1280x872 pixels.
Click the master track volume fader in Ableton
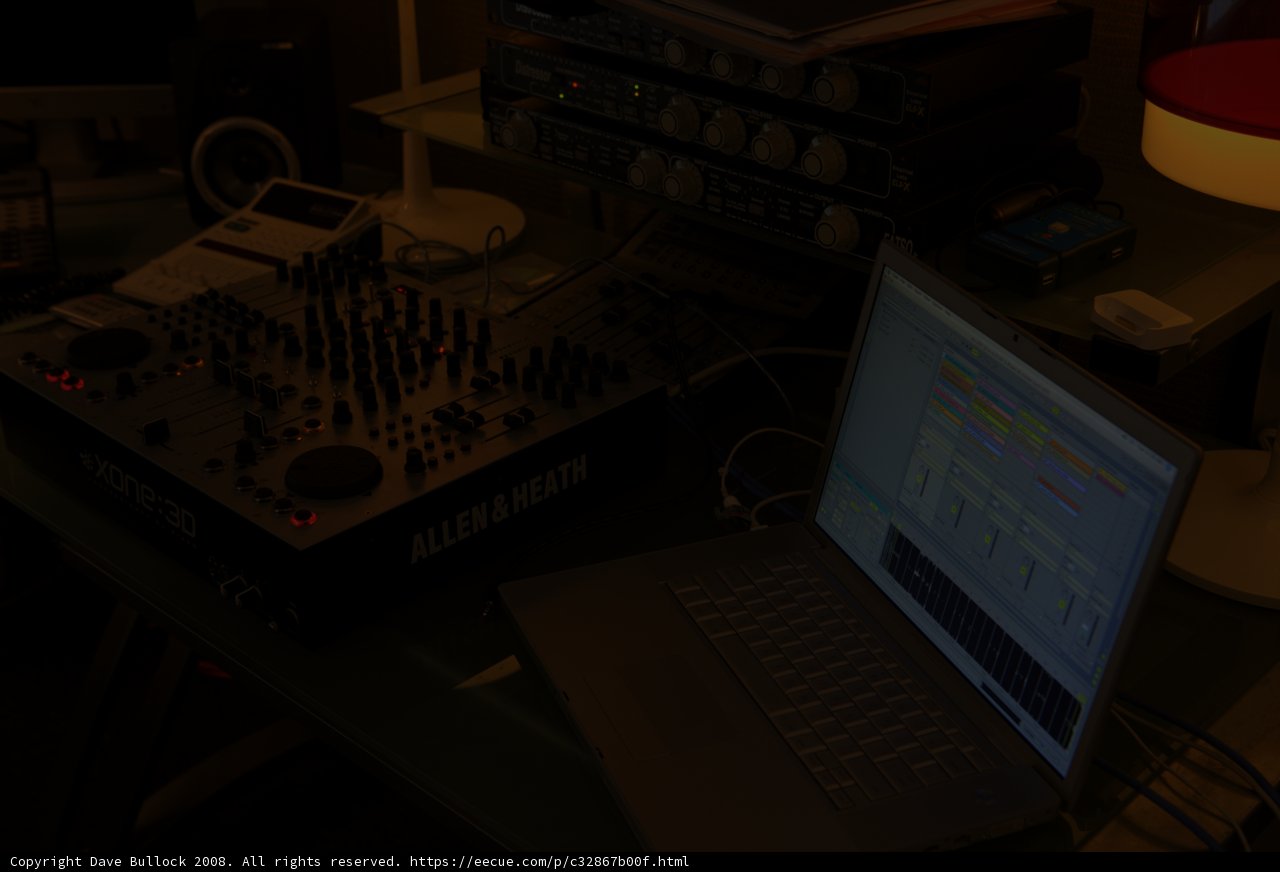tap(1092, 630)
